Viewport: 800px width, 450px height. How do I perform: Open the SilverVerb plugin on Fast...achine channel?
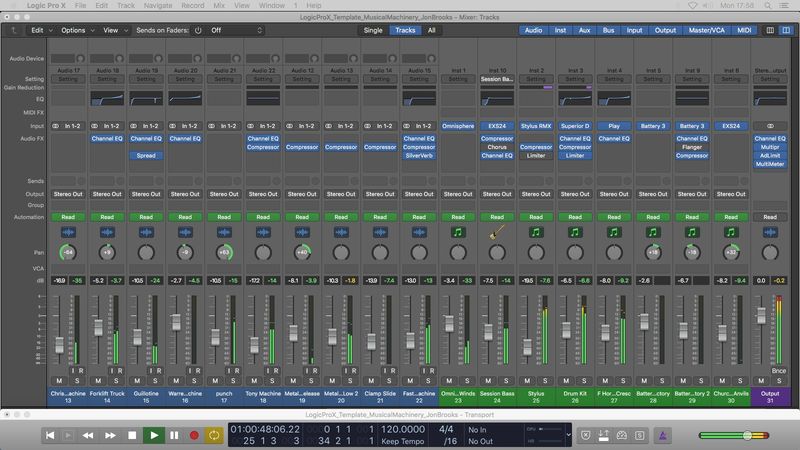pyautogui.click(x=419, y=156)
